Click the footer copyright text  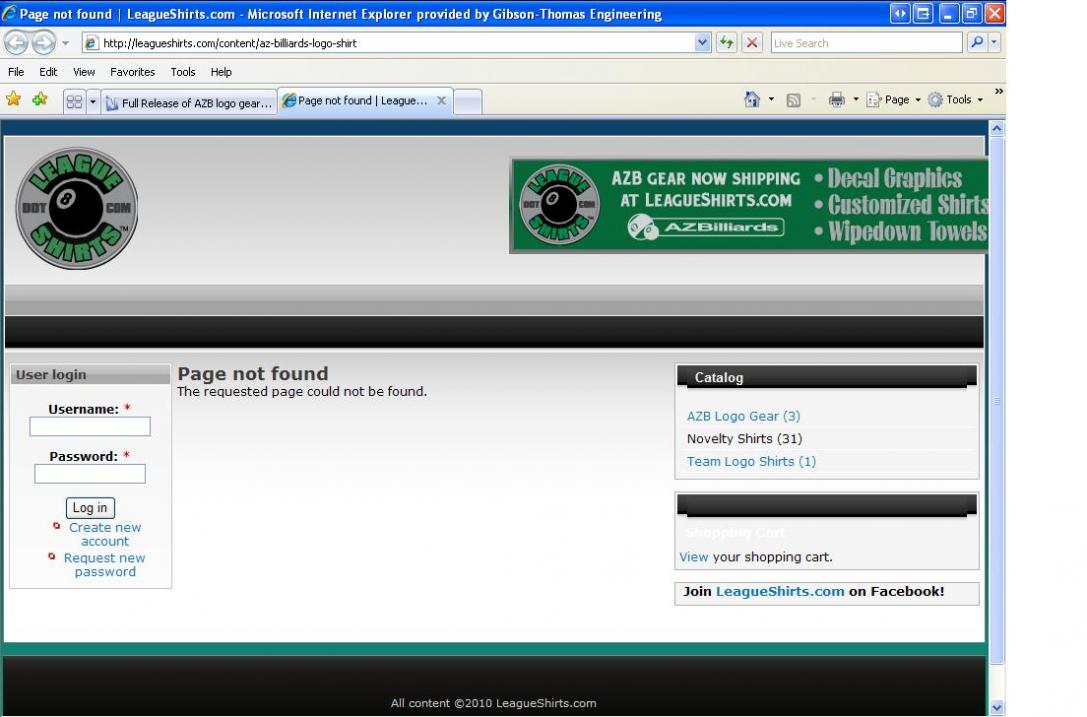pos(494,703)
